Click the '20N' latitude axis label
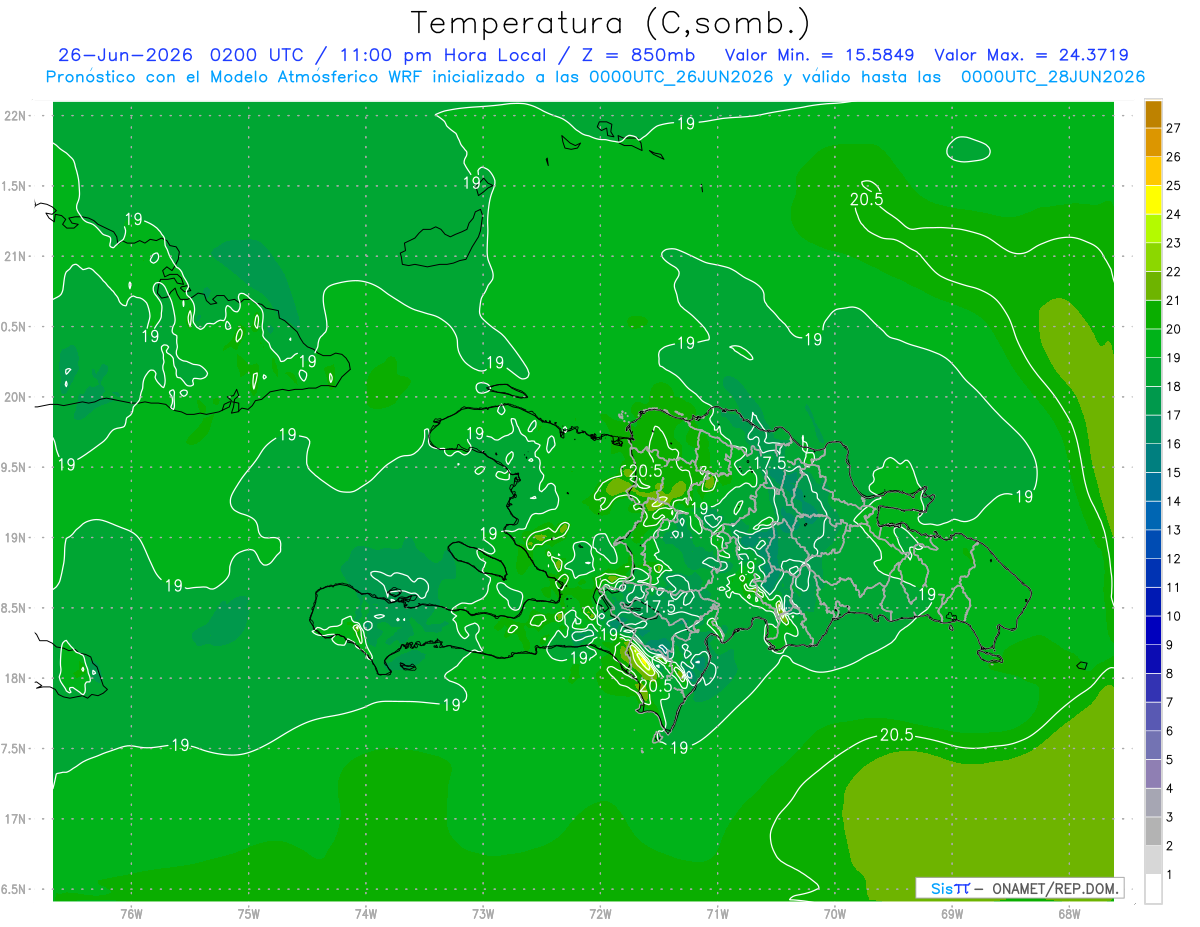Screen dimensions: 1200x927 click(x=17, y=397)
